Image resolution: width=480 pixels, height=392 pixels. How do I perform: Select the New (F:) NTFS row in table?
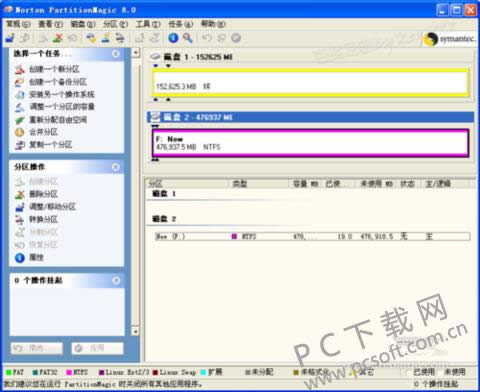[x=312, y=236]
